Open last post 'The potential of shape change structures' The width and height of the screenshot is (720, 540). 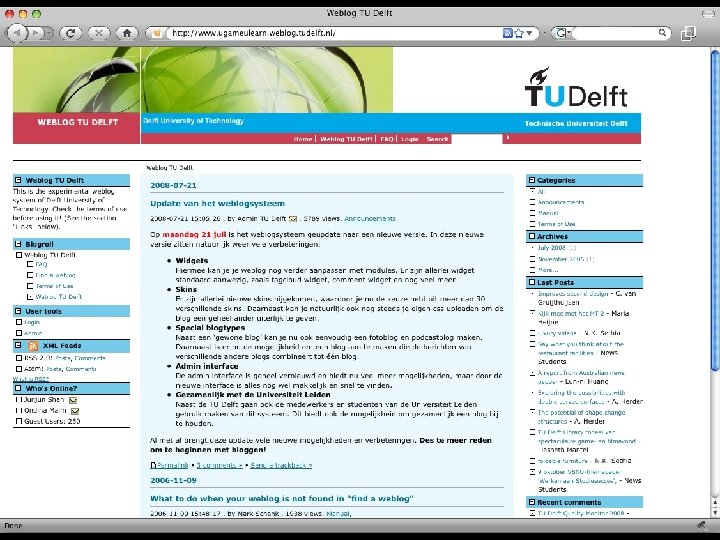coord(581,416)
